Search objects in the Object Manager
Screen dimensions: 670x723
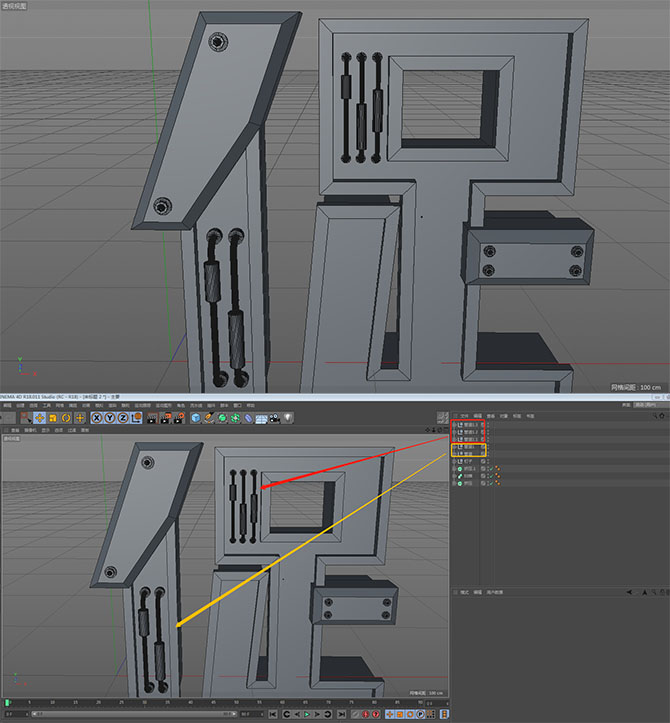click(655, 416)
